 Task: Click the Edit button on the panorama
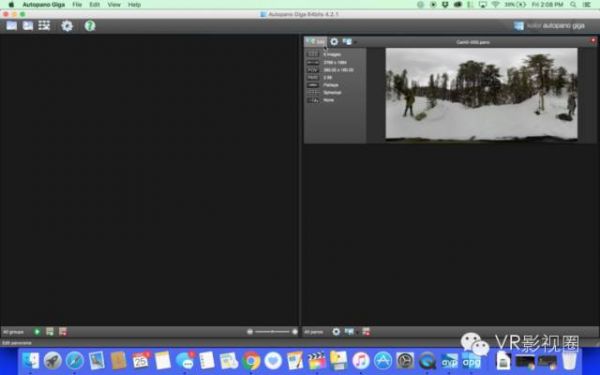(x=316, y=42)
